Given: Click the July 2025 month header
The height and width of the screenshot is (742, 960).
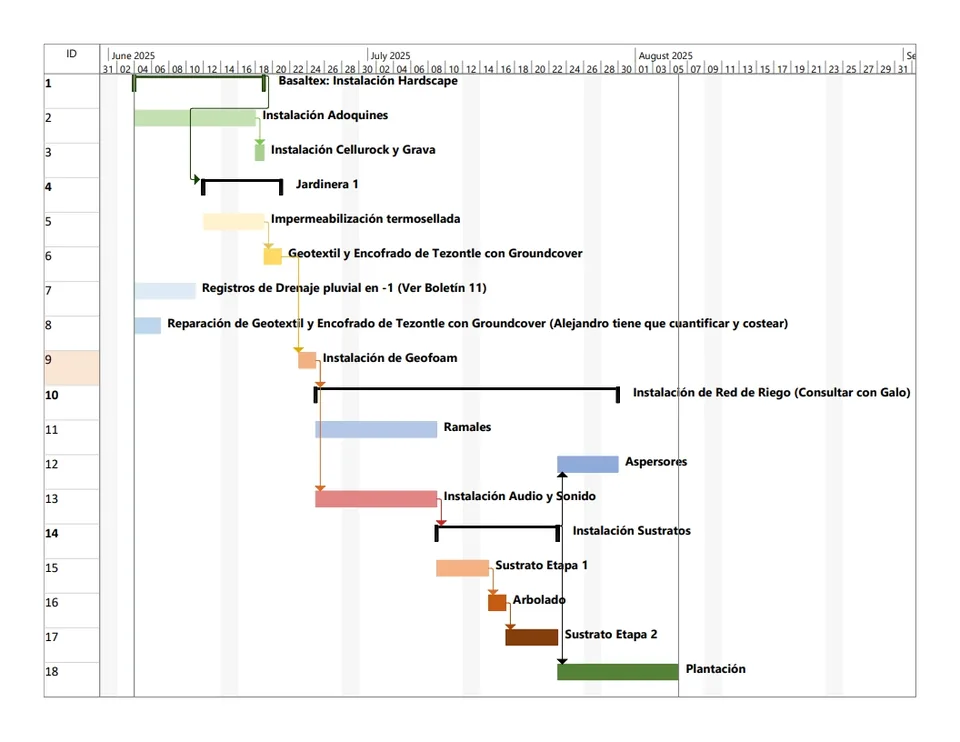Looking at the screenshot, I should pyautogui.click(x=389, y=55).
